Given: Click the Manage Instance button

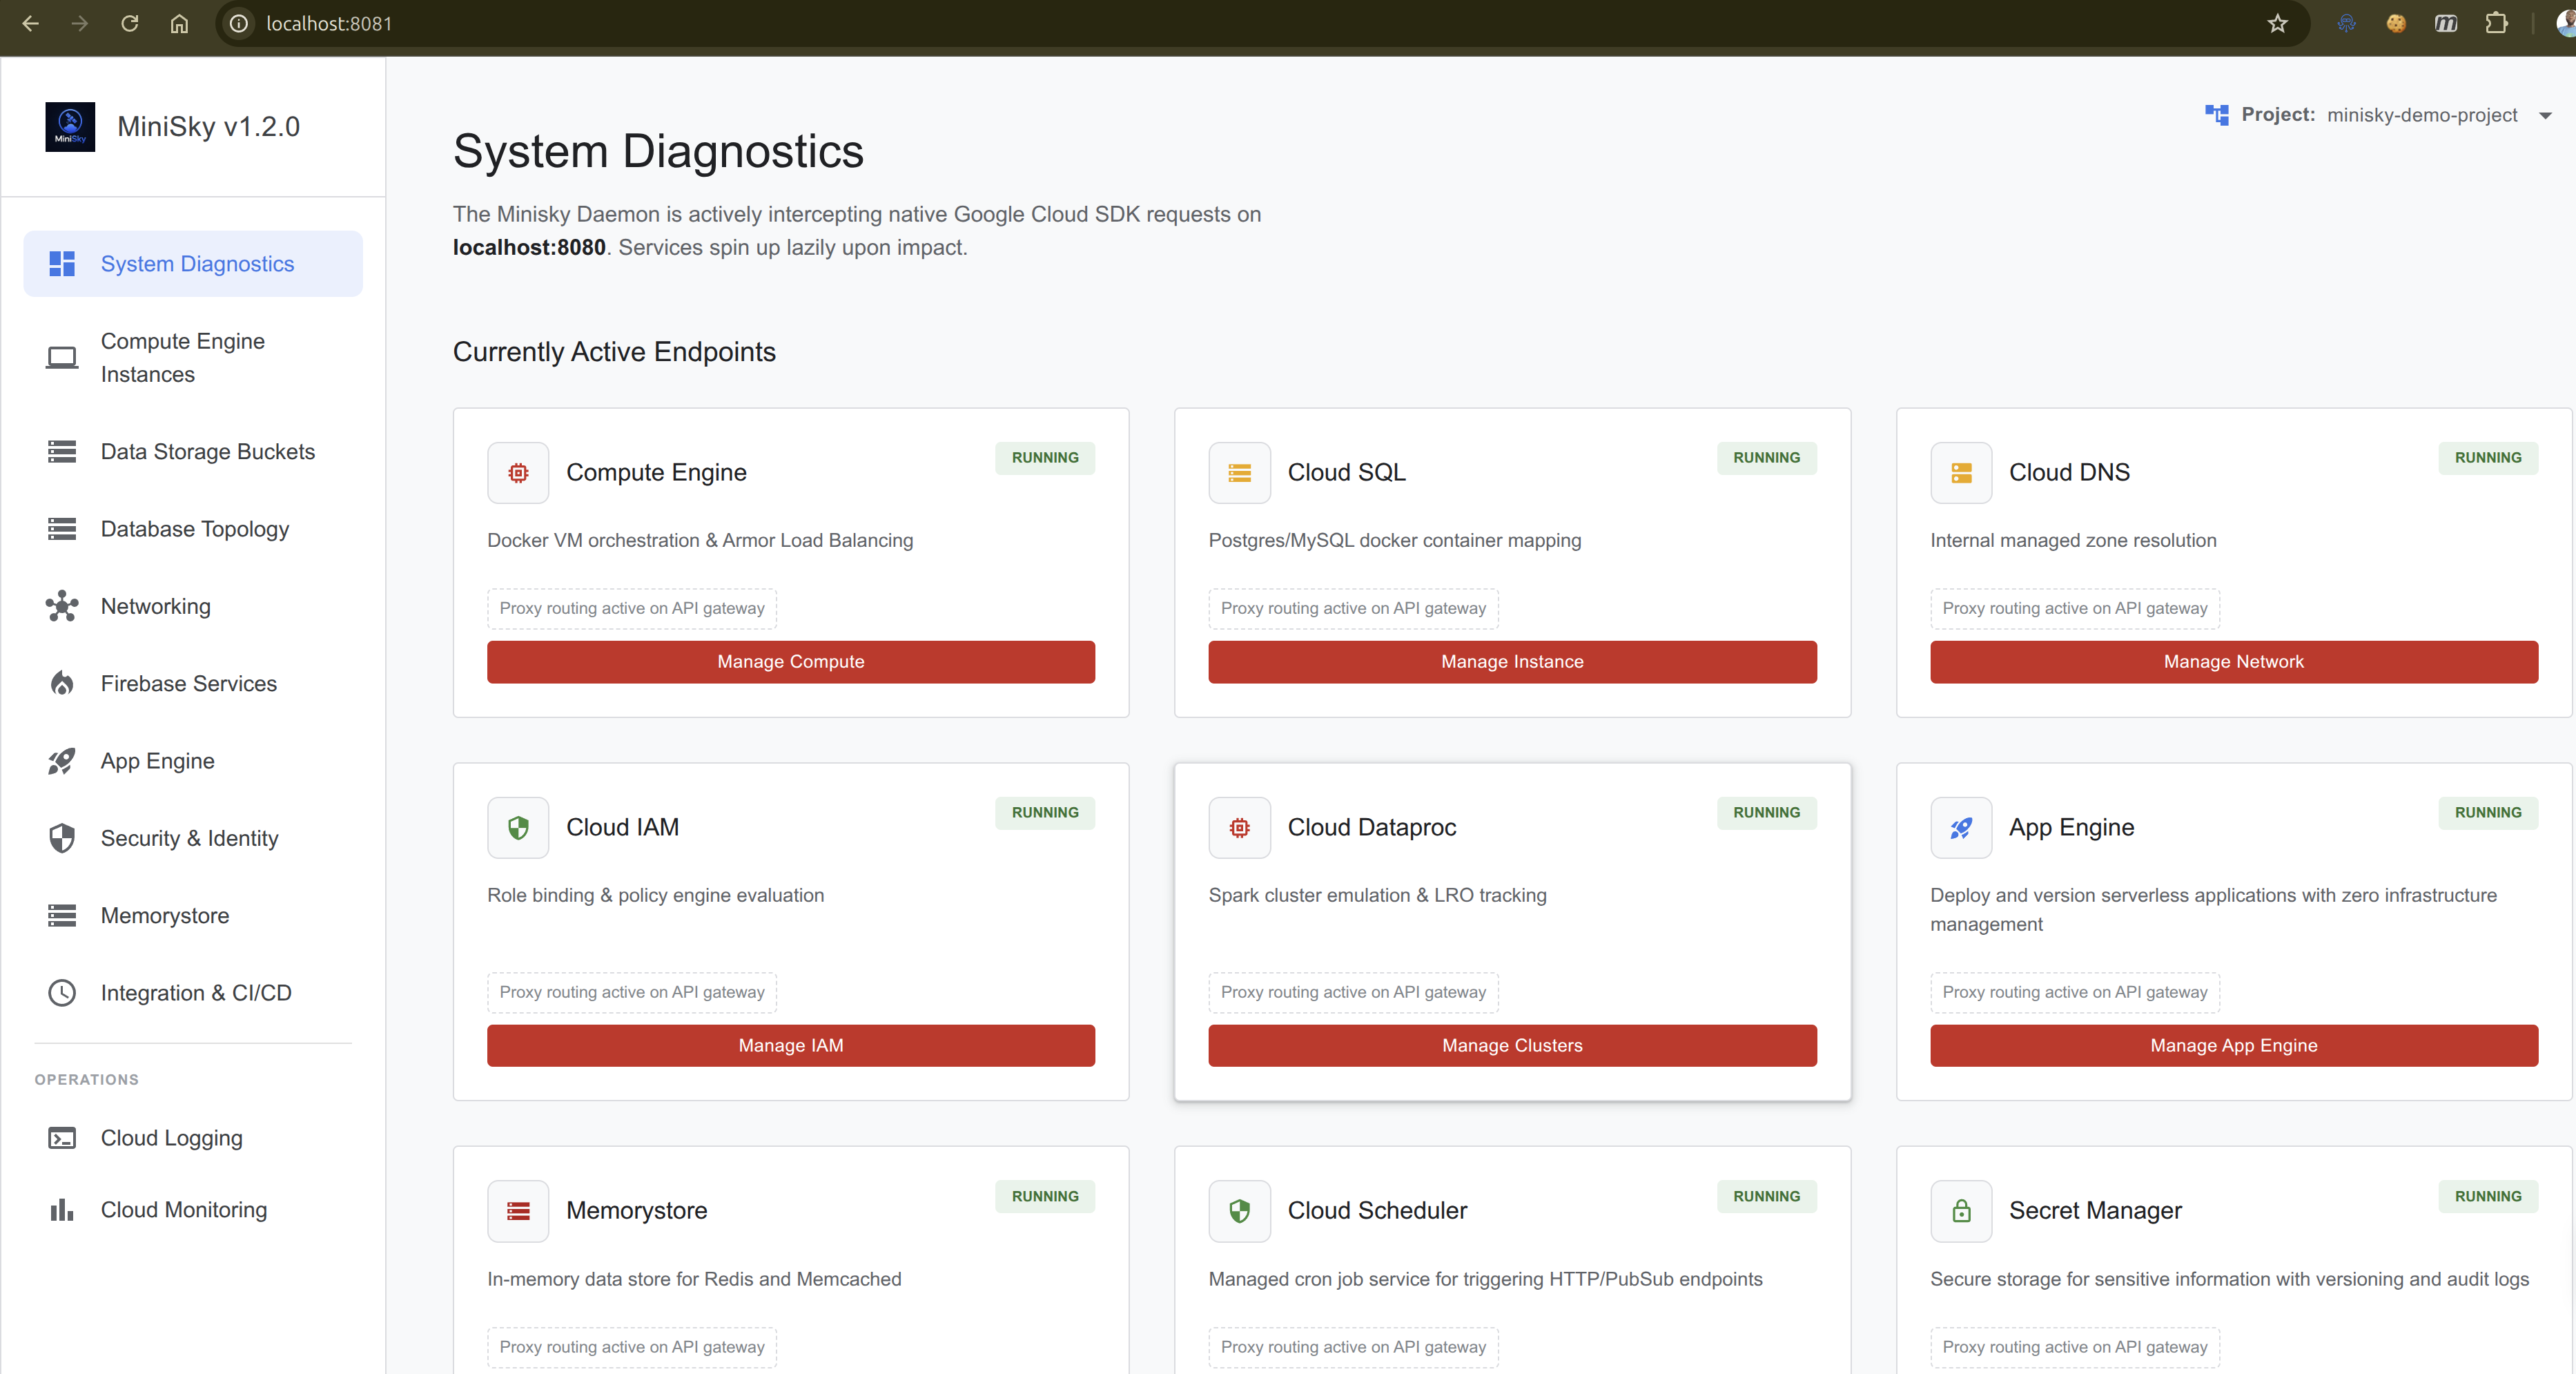Looking at the screenshot, I should 1512,662.
